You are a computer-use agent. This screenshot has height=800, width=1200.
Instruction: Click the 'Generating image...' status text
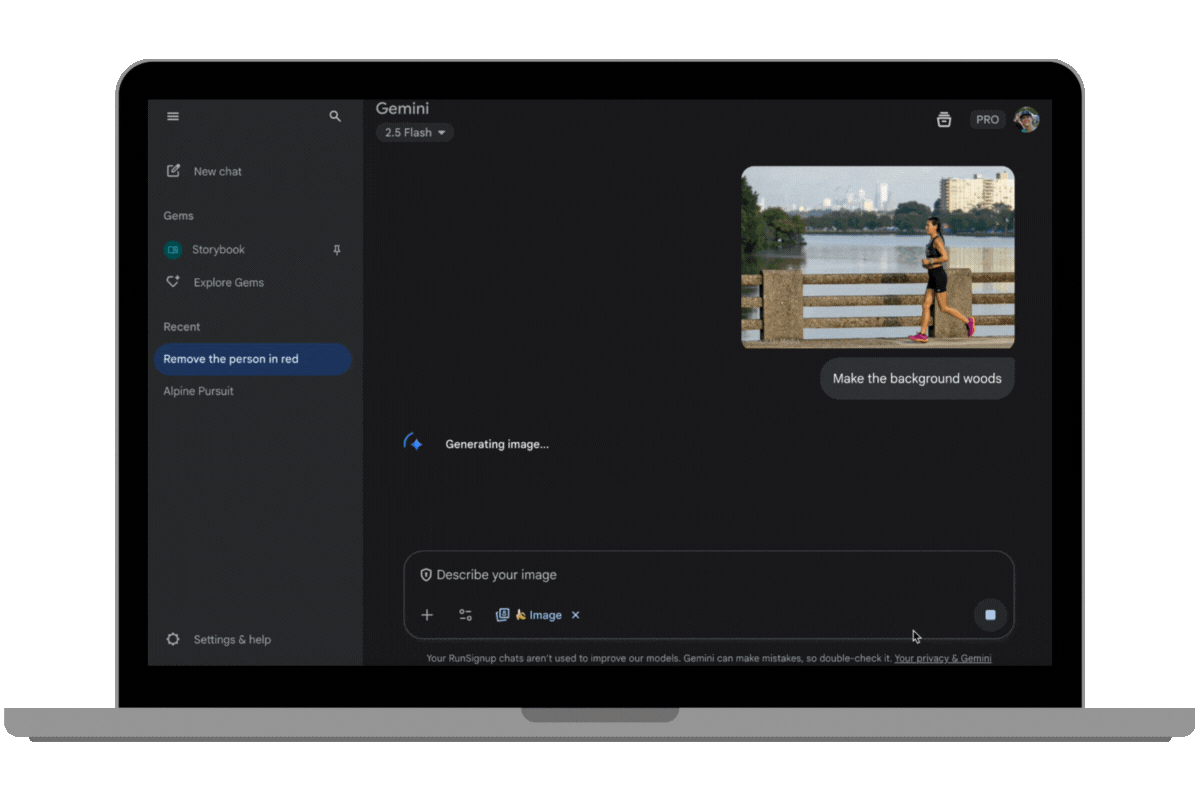pos(497,444)
